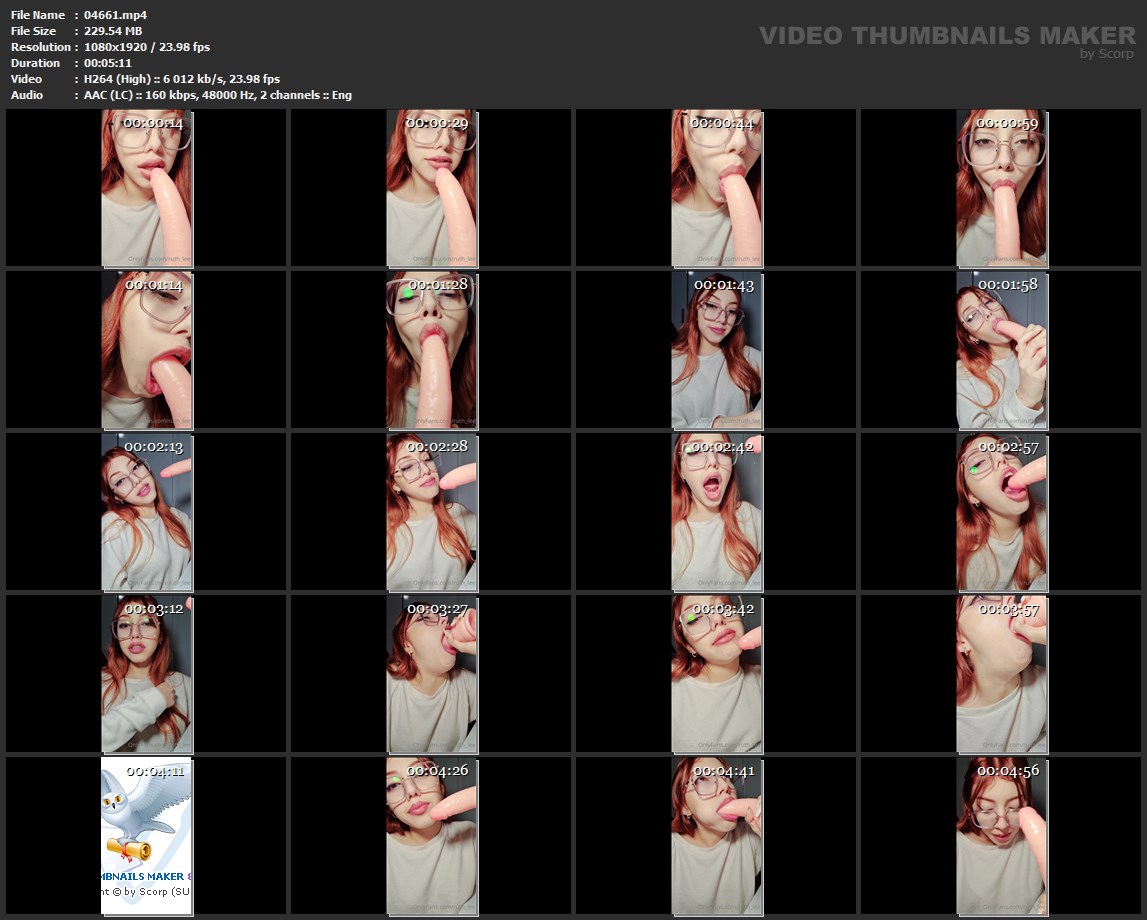Click the frame marked 00:02:13
This screenshot has width=1147, height=920.
(x=146, y=512)
